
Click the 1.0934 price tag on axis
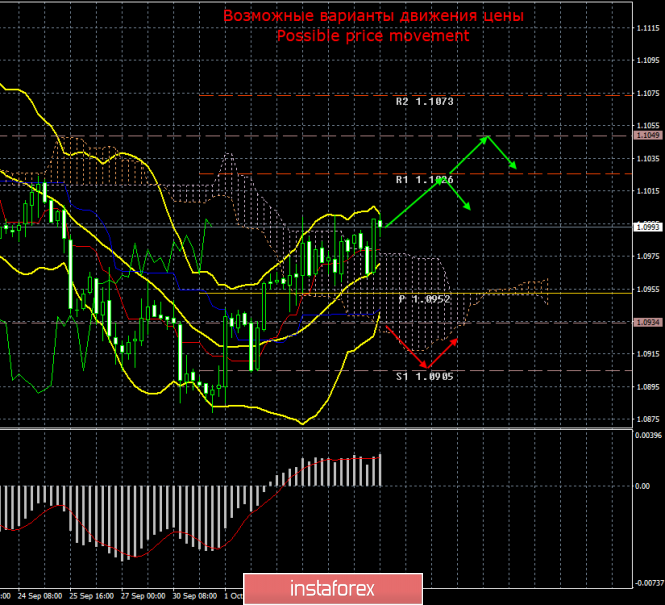coord(648,323)
